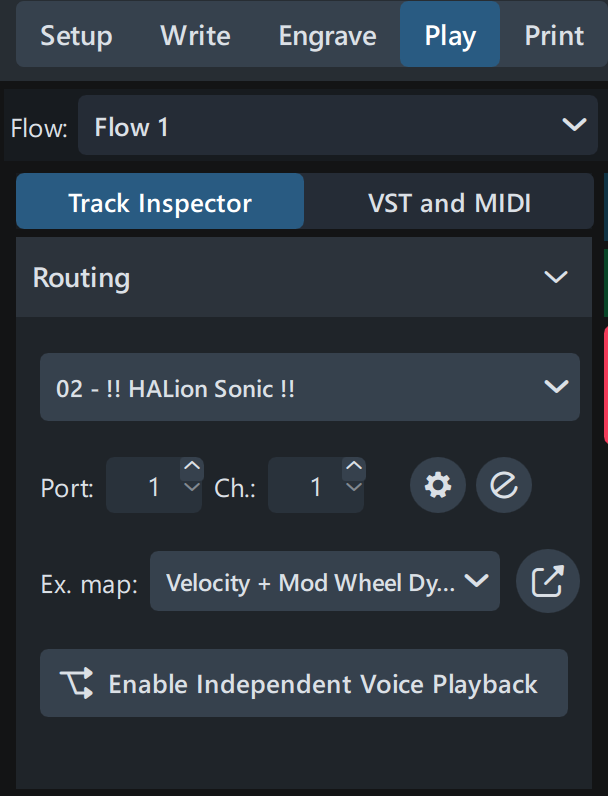Open the expression map dropdown
The image size is (608, 796).
pos(324,582)
